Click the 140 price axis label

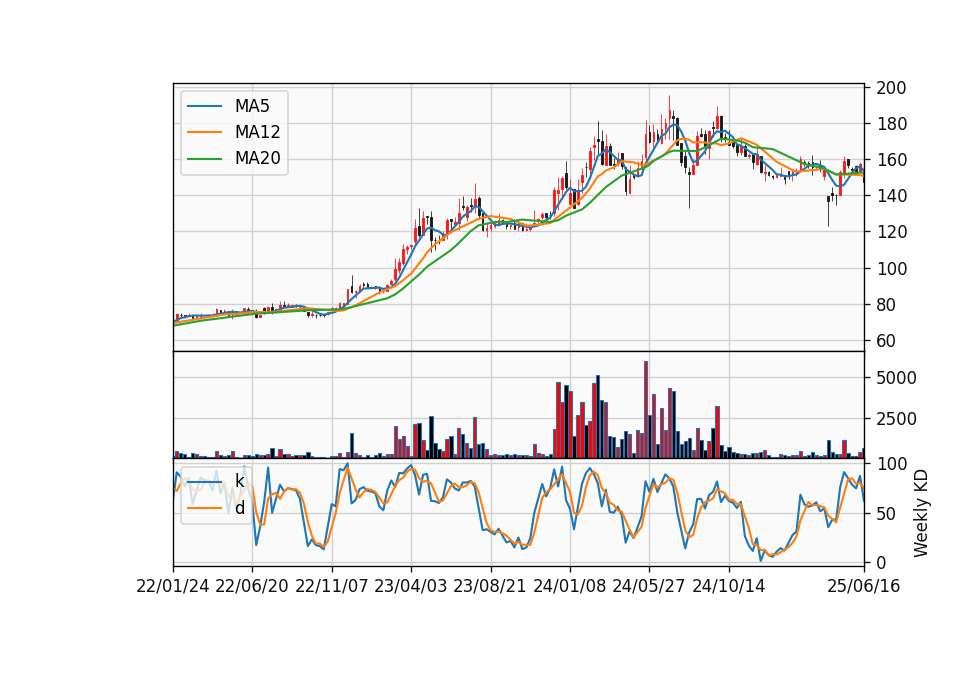pos(891,197)
